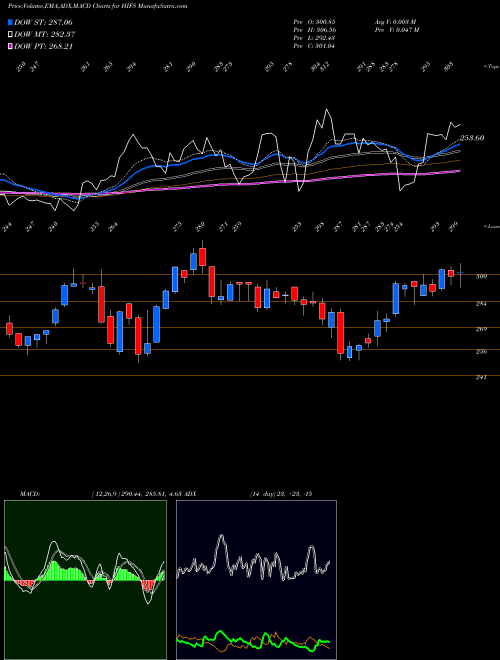The height and width of the screenshot is (660, 500).
Task: Select the 'DOW MT: 282.37' legend text
Action: tap(45, 35)
